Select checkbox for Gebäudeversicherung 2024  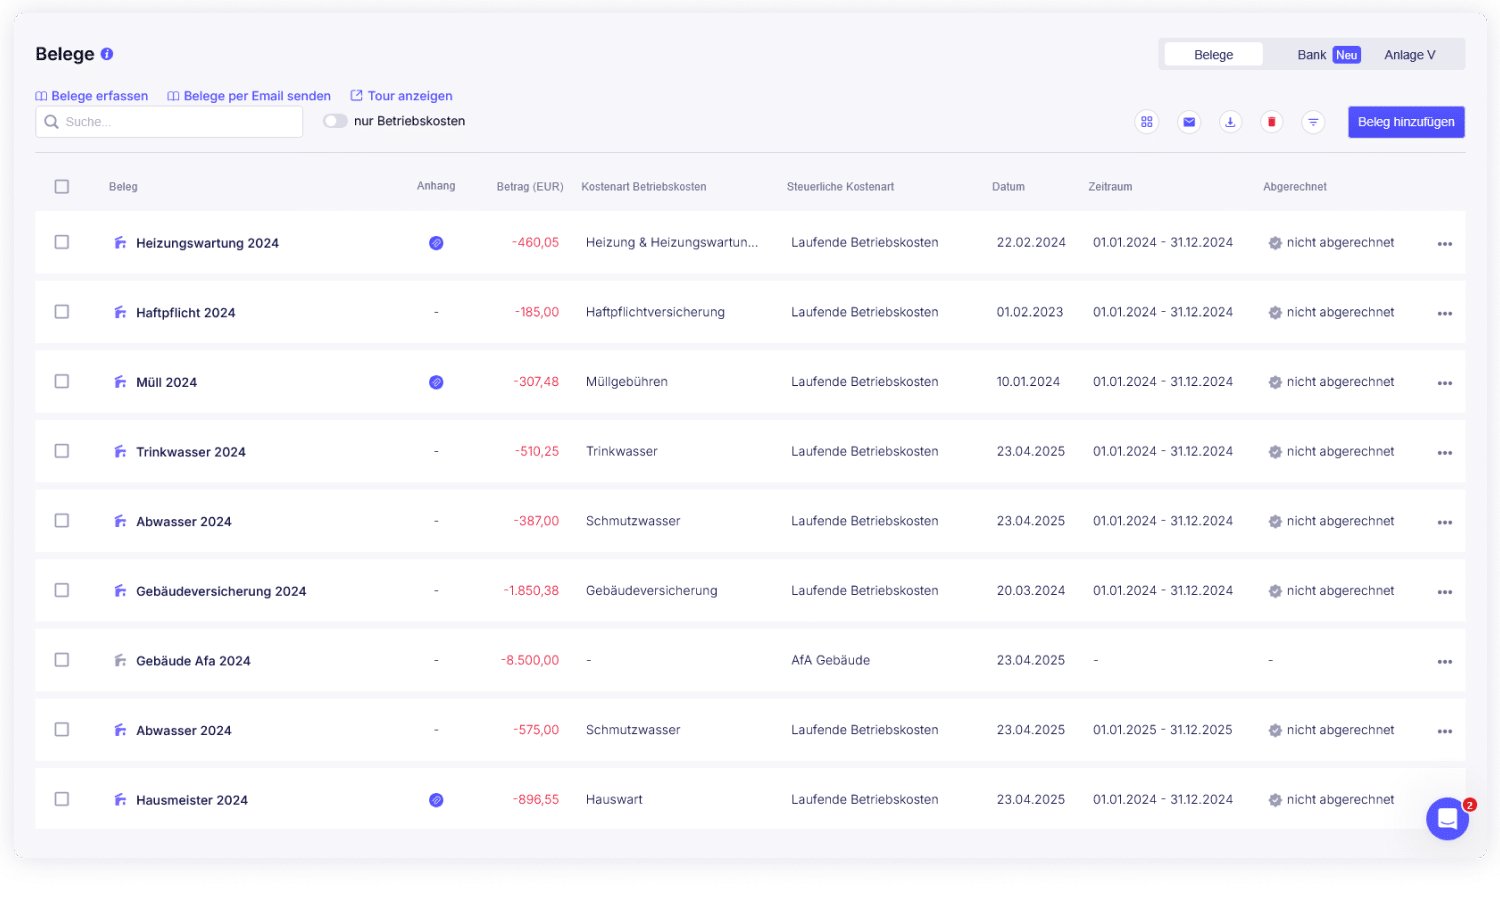tap(62, 590)
